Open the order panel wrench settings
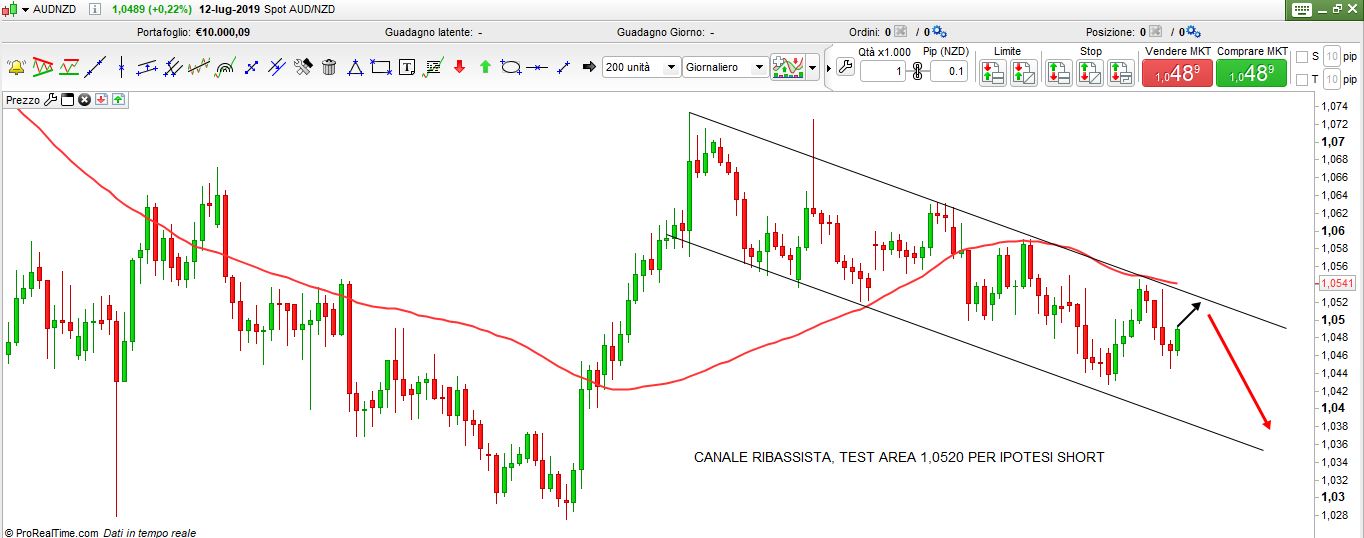 pos(844,68)
